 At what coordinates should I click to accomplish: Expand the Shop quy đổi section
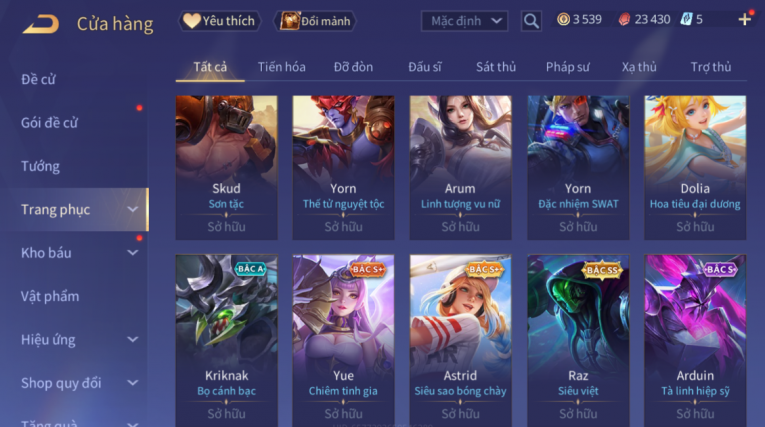coord(133,383)
